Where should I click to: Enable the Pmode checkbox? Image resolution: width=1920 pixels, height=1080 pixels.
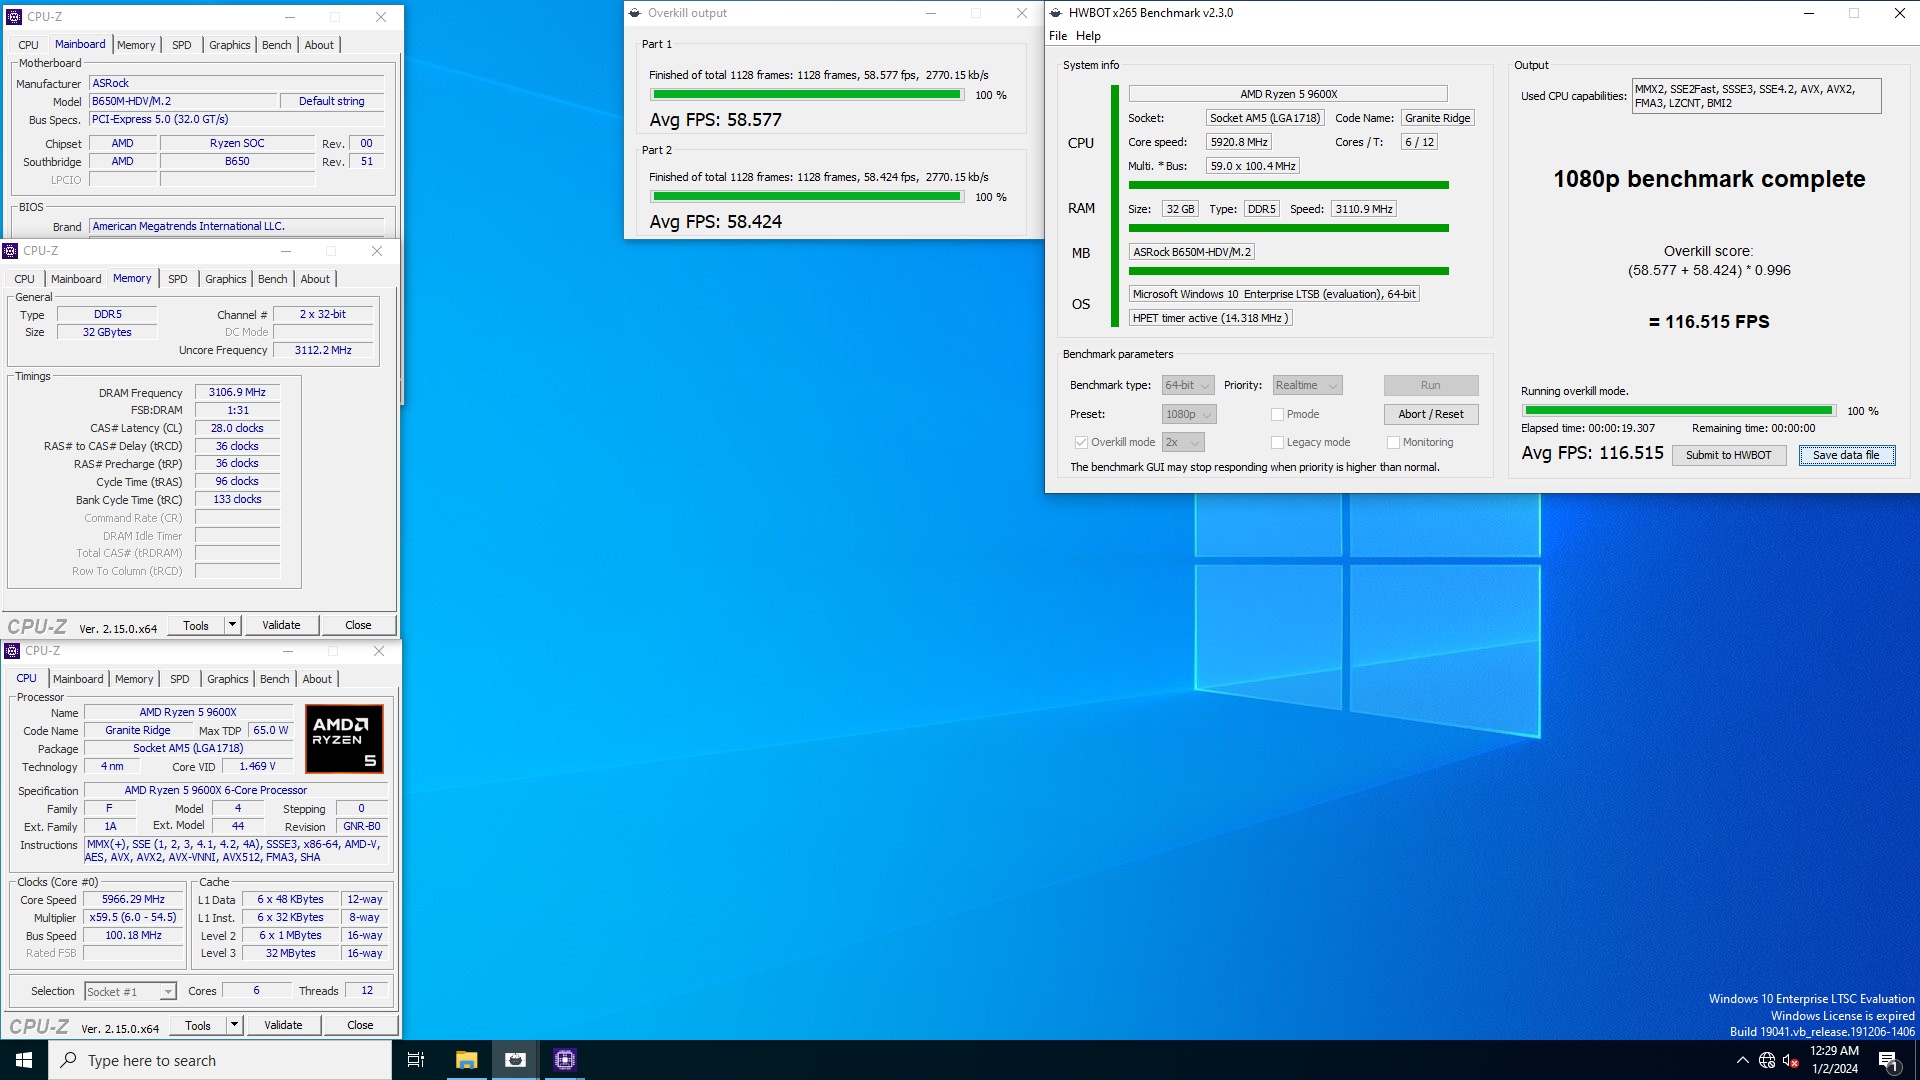coord(1277,414)
